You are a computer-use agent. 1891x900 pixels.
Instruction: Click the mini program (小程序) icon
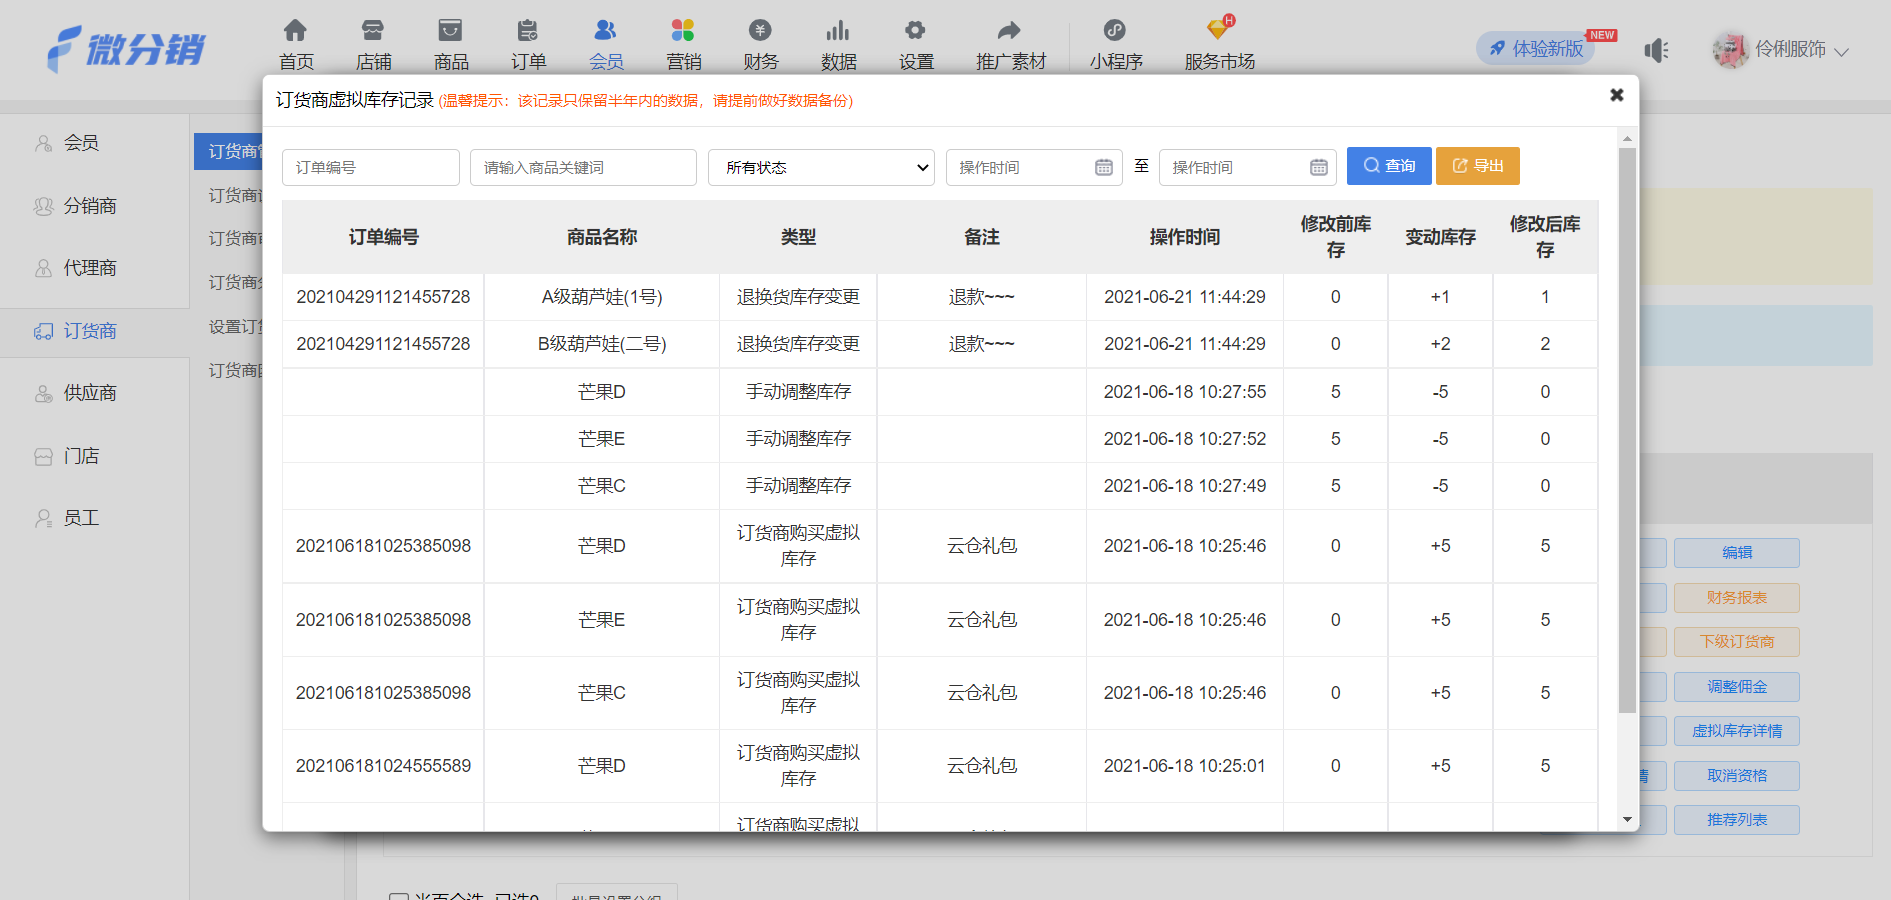1115,31
